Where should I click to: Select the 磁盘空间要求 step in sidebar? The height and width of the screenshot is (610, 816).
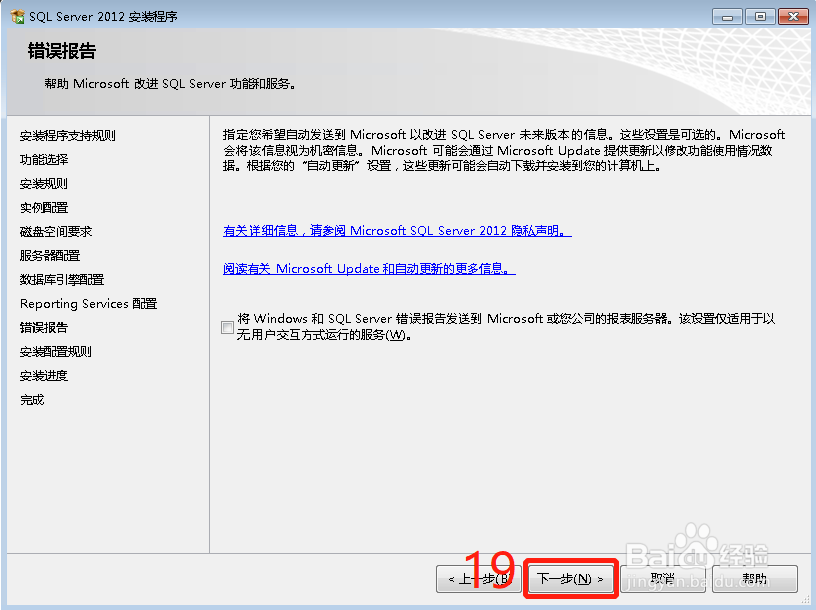(56, 232)
